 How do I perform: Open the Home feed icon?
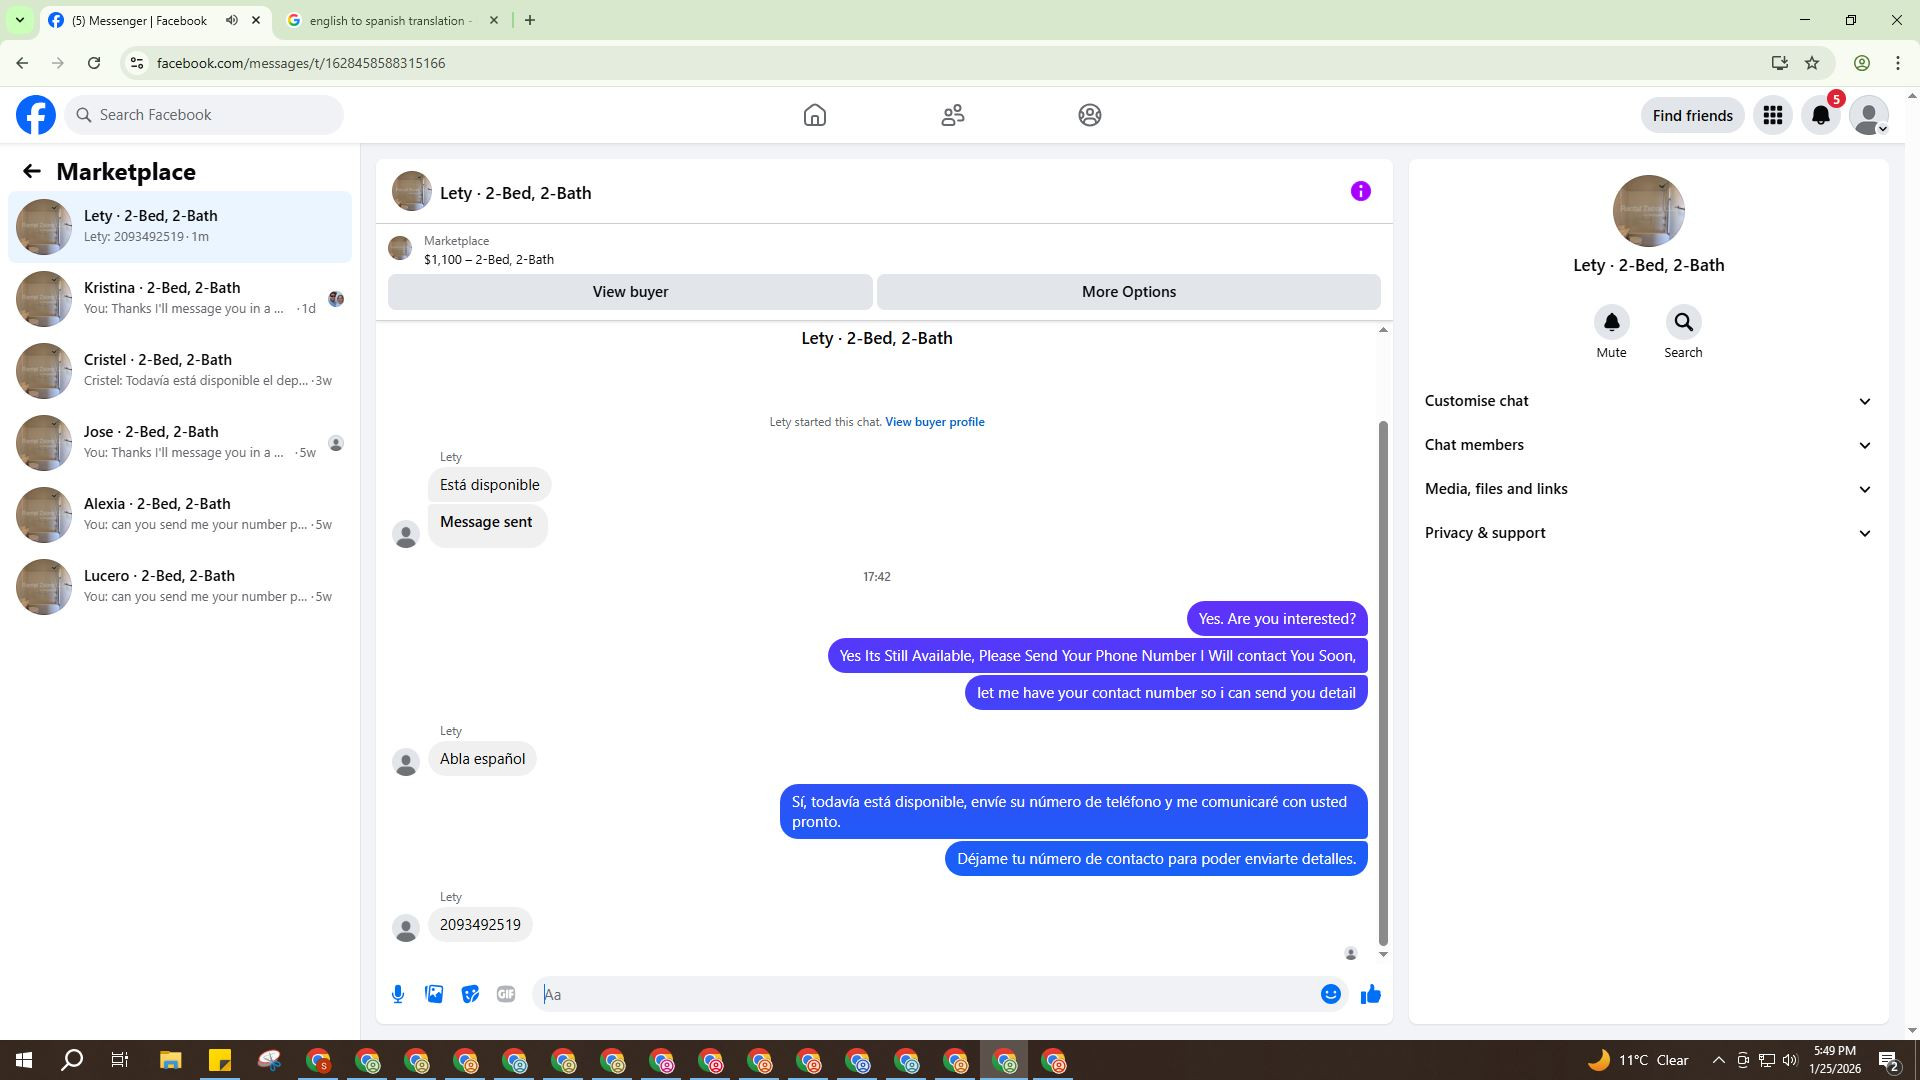pyautogui.click(x=815, y=115)
